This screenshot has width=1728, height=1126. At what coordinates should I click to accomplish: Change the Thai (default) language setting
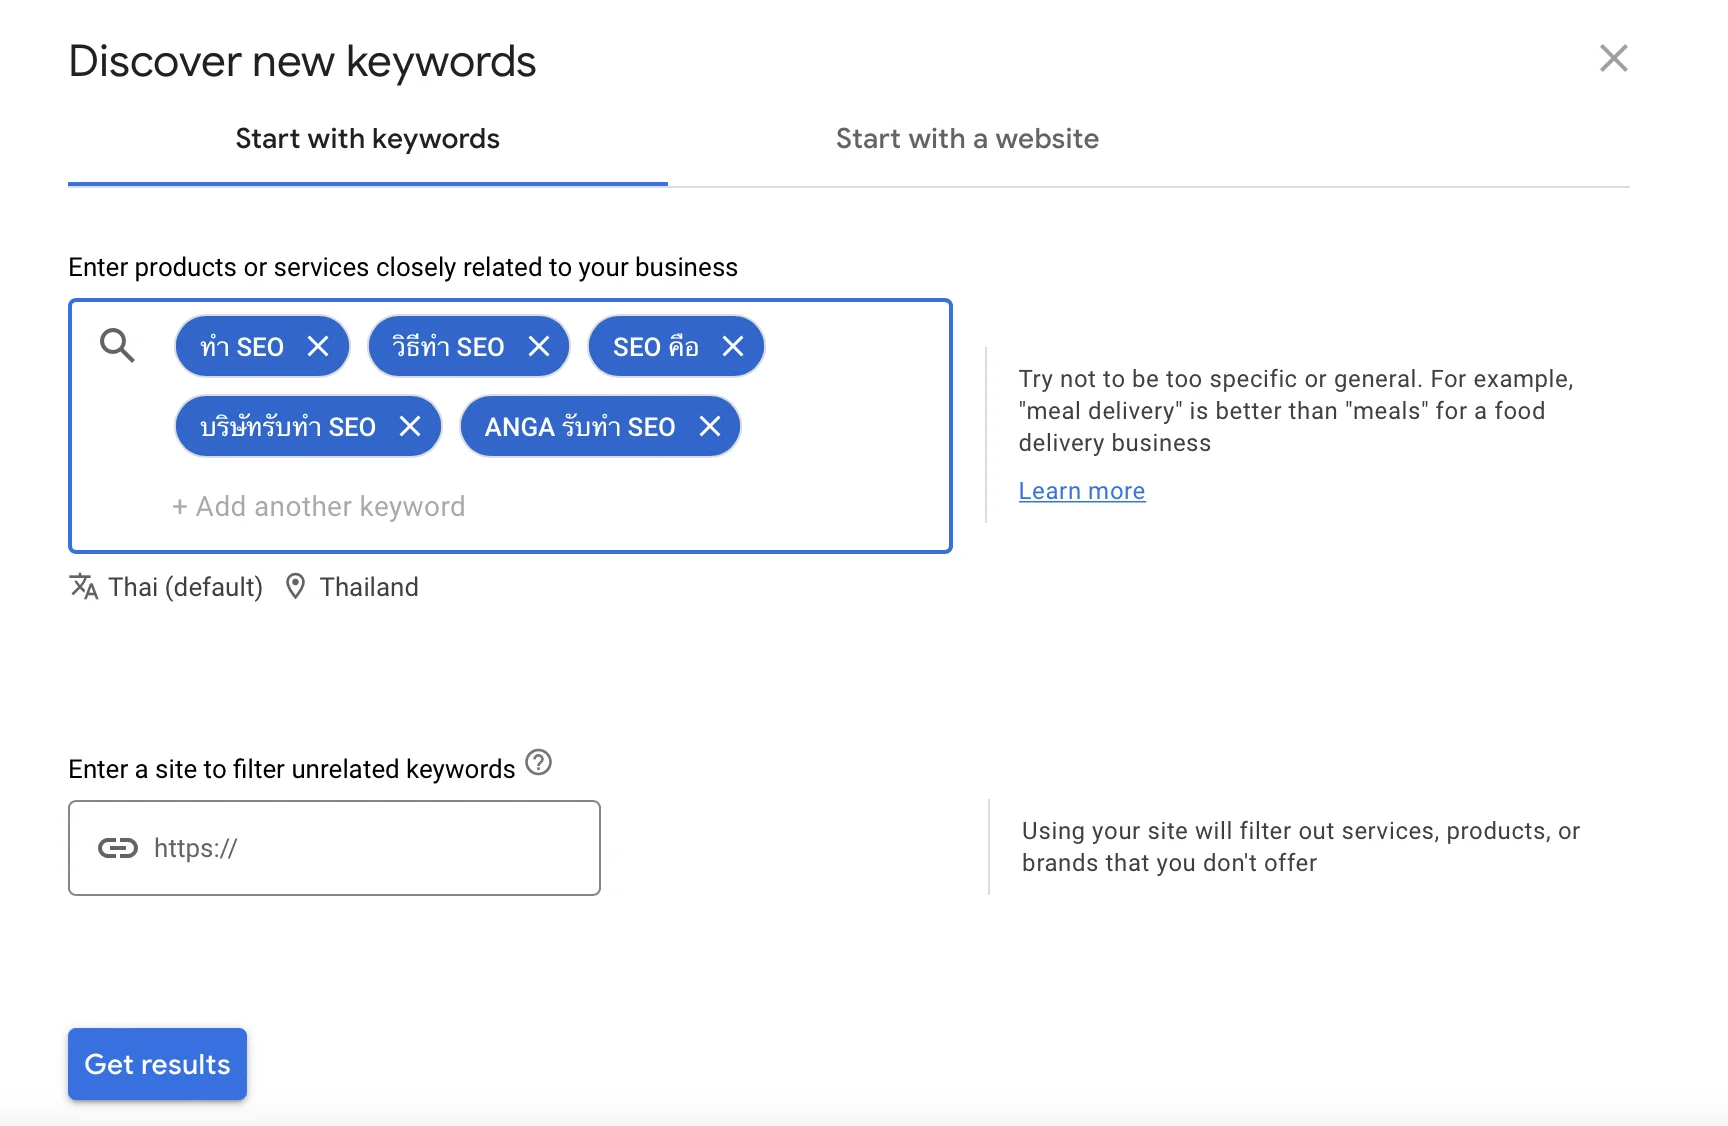186,587
